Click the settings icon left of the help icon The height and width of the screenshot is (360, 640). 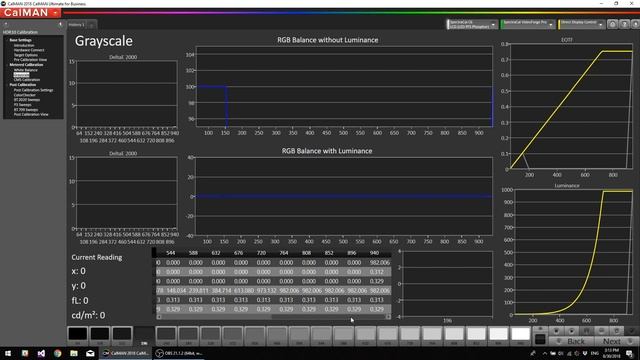click(612, 24)
